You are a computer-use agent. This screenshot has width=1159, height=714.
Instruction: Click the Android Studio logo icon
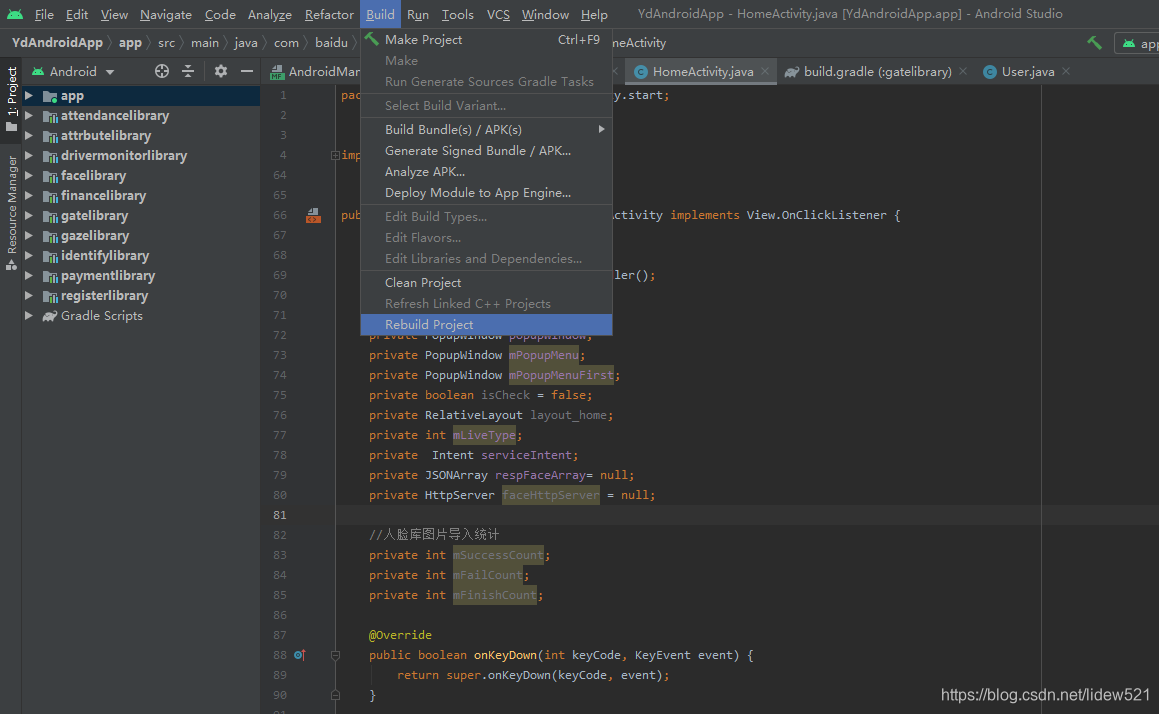point(15,14)
